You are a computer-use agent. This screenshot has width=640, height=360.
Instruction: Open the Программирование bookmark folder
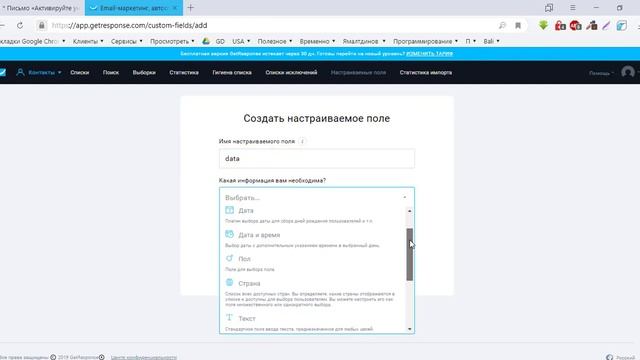click(x=425, y=41)
